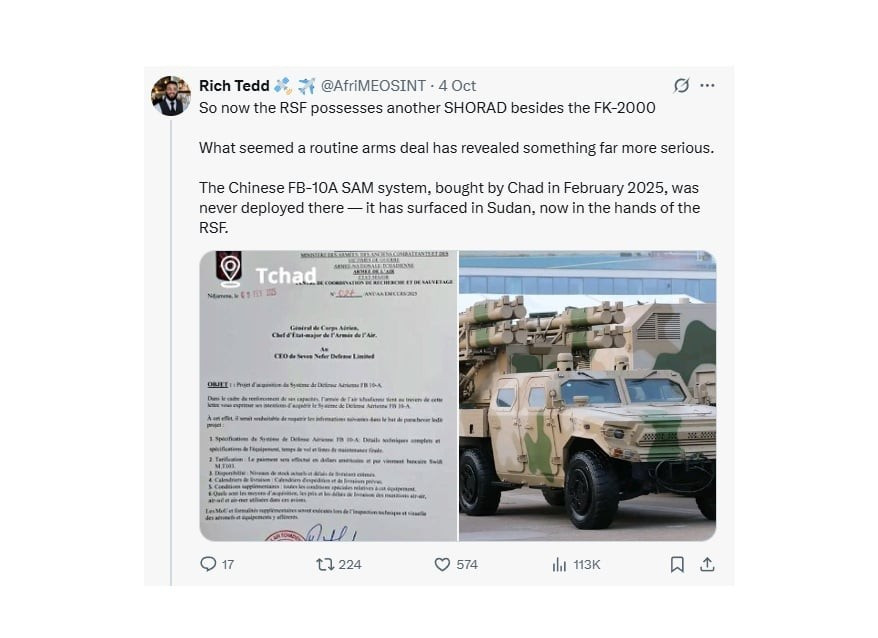Click the Rich Tedd display name

click(234, 86)
